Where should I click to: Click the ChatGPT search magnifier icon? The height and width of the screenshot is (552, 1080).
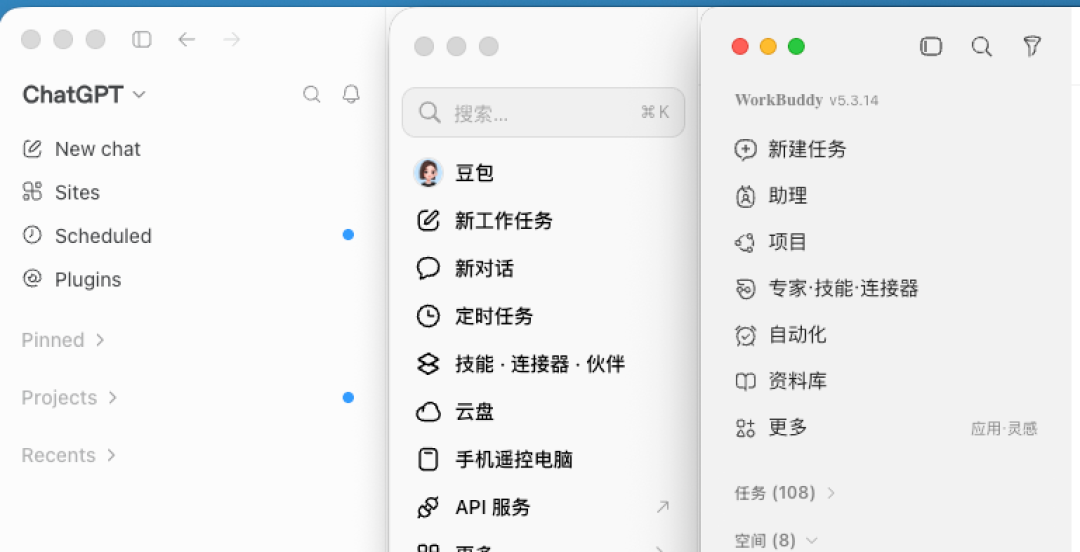click(x=312, y=94)
